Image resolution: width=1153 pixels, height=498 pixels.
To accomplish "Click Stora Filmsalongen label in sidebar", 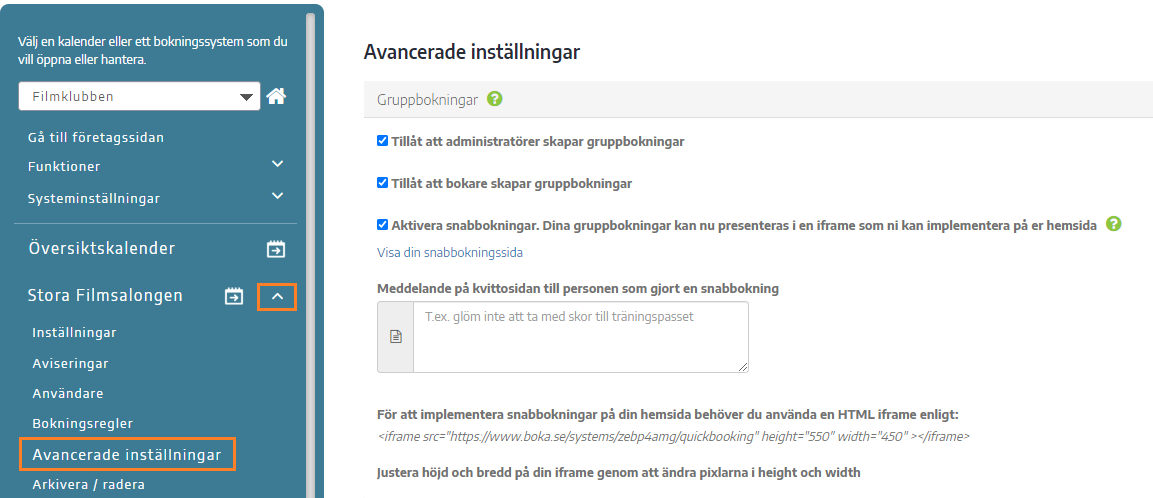I will pyautogui.click(x=105, y=296).
